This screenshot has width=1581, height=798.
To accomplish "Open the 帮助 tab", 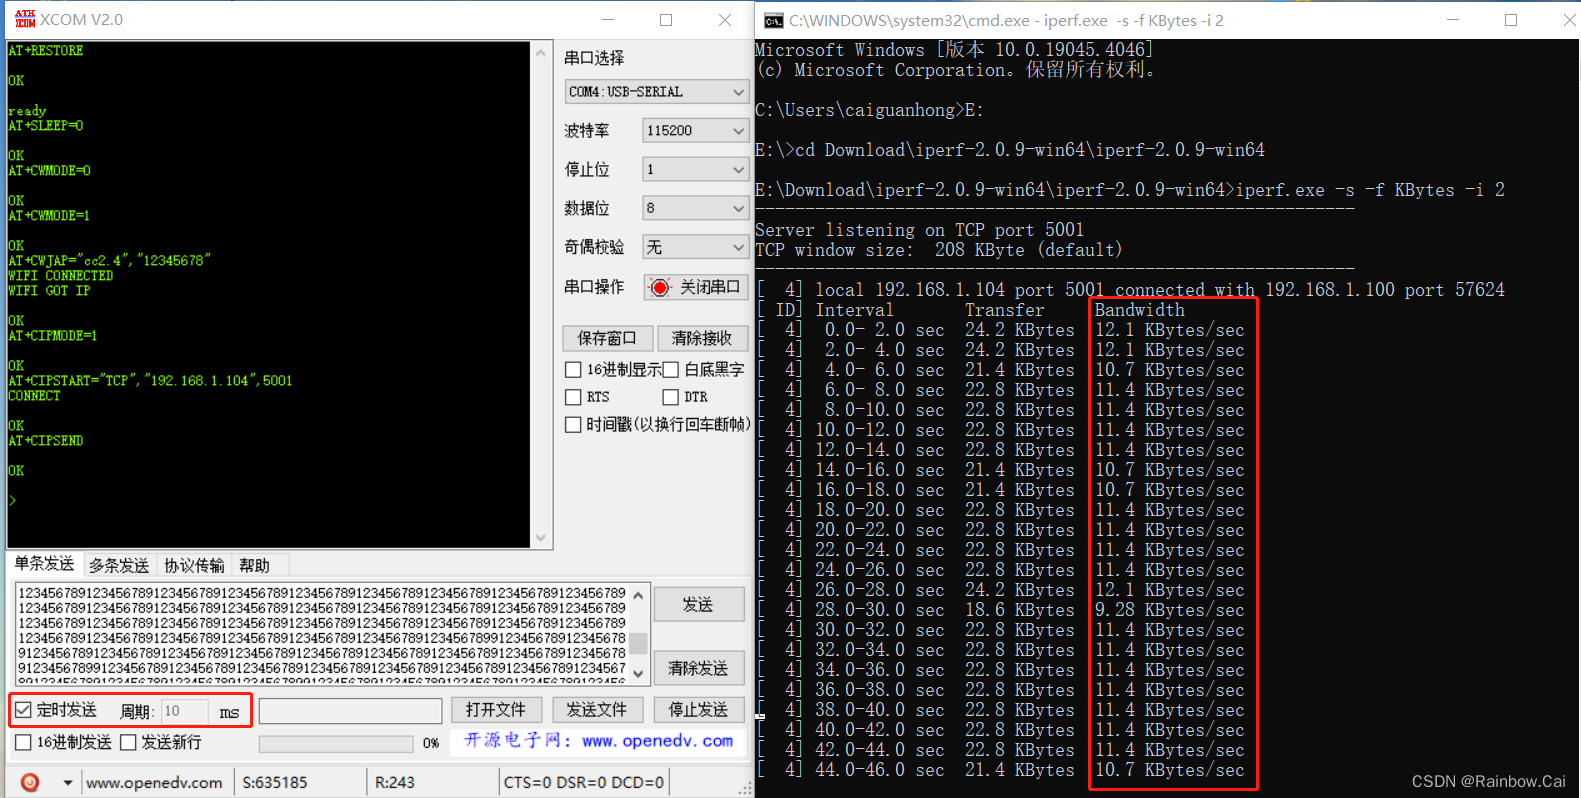I will (x=255, y=565).
